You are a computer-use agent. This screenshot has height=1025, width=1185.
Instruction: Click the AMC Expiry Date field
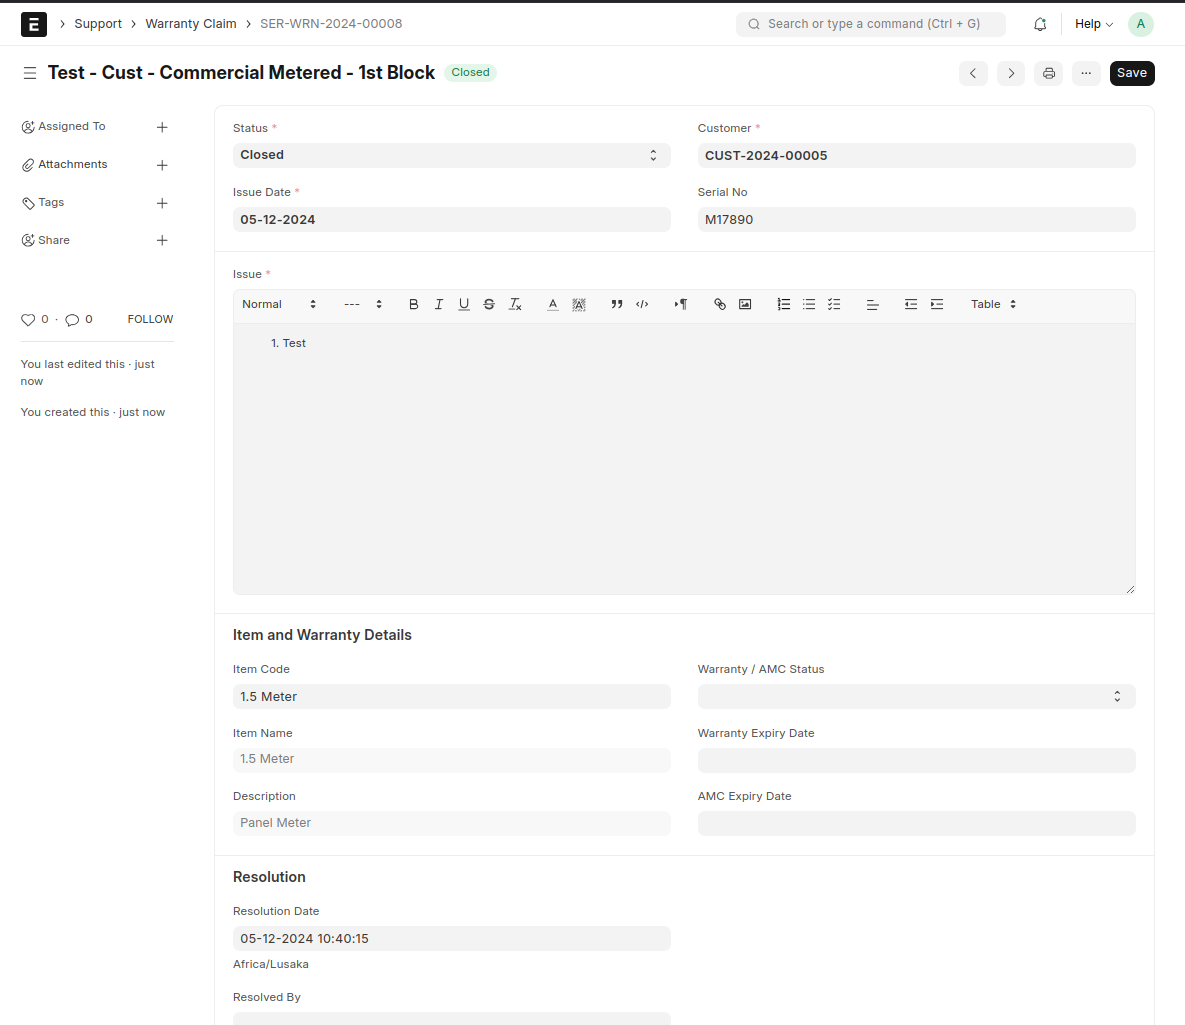916,823
